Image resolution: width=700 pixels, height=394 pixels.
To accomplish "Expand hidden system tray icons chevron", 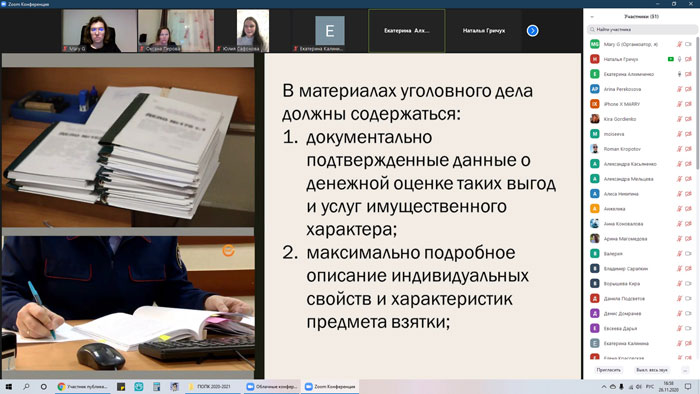I will tap(604, 387).
